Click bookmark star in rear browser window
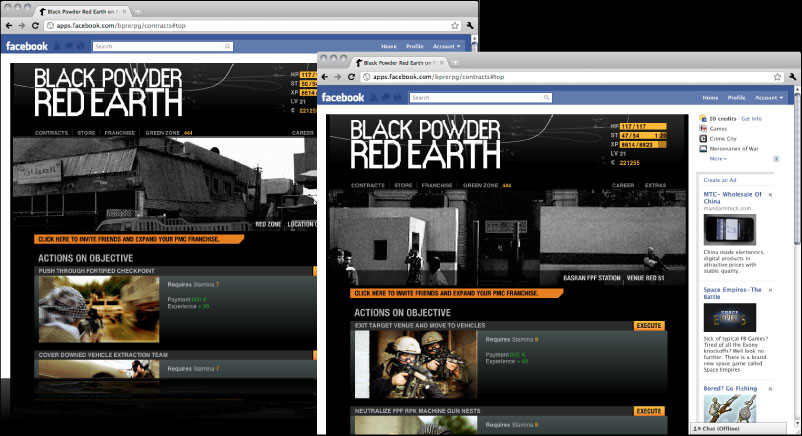The height and width of the screenshot is (436, 802). [455, 25]
